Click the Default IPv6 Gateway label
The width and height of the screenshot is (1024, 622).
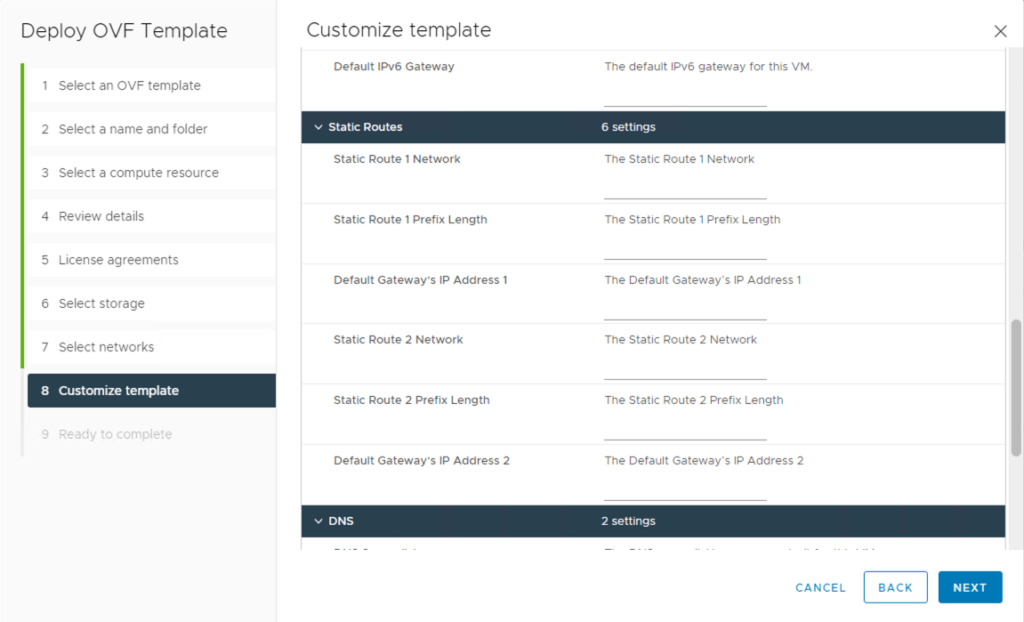[394, 67]
